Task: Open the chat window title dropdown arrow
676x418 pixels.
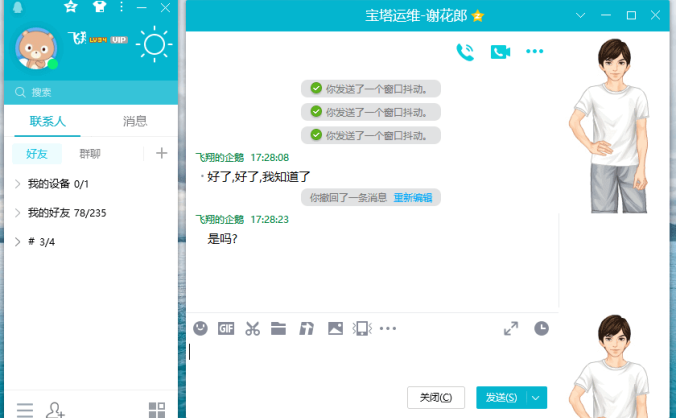Action: point(580,16)
